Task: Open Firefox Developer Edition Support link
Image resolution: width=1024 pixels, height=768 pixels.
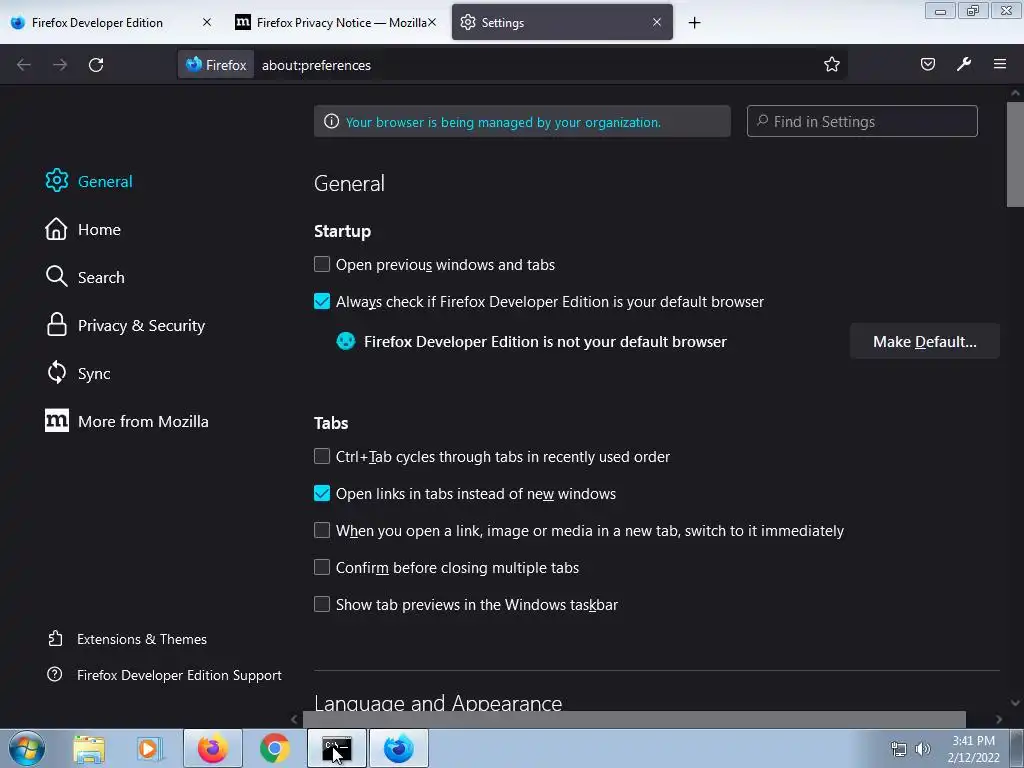Action: [x=179, y=675]
